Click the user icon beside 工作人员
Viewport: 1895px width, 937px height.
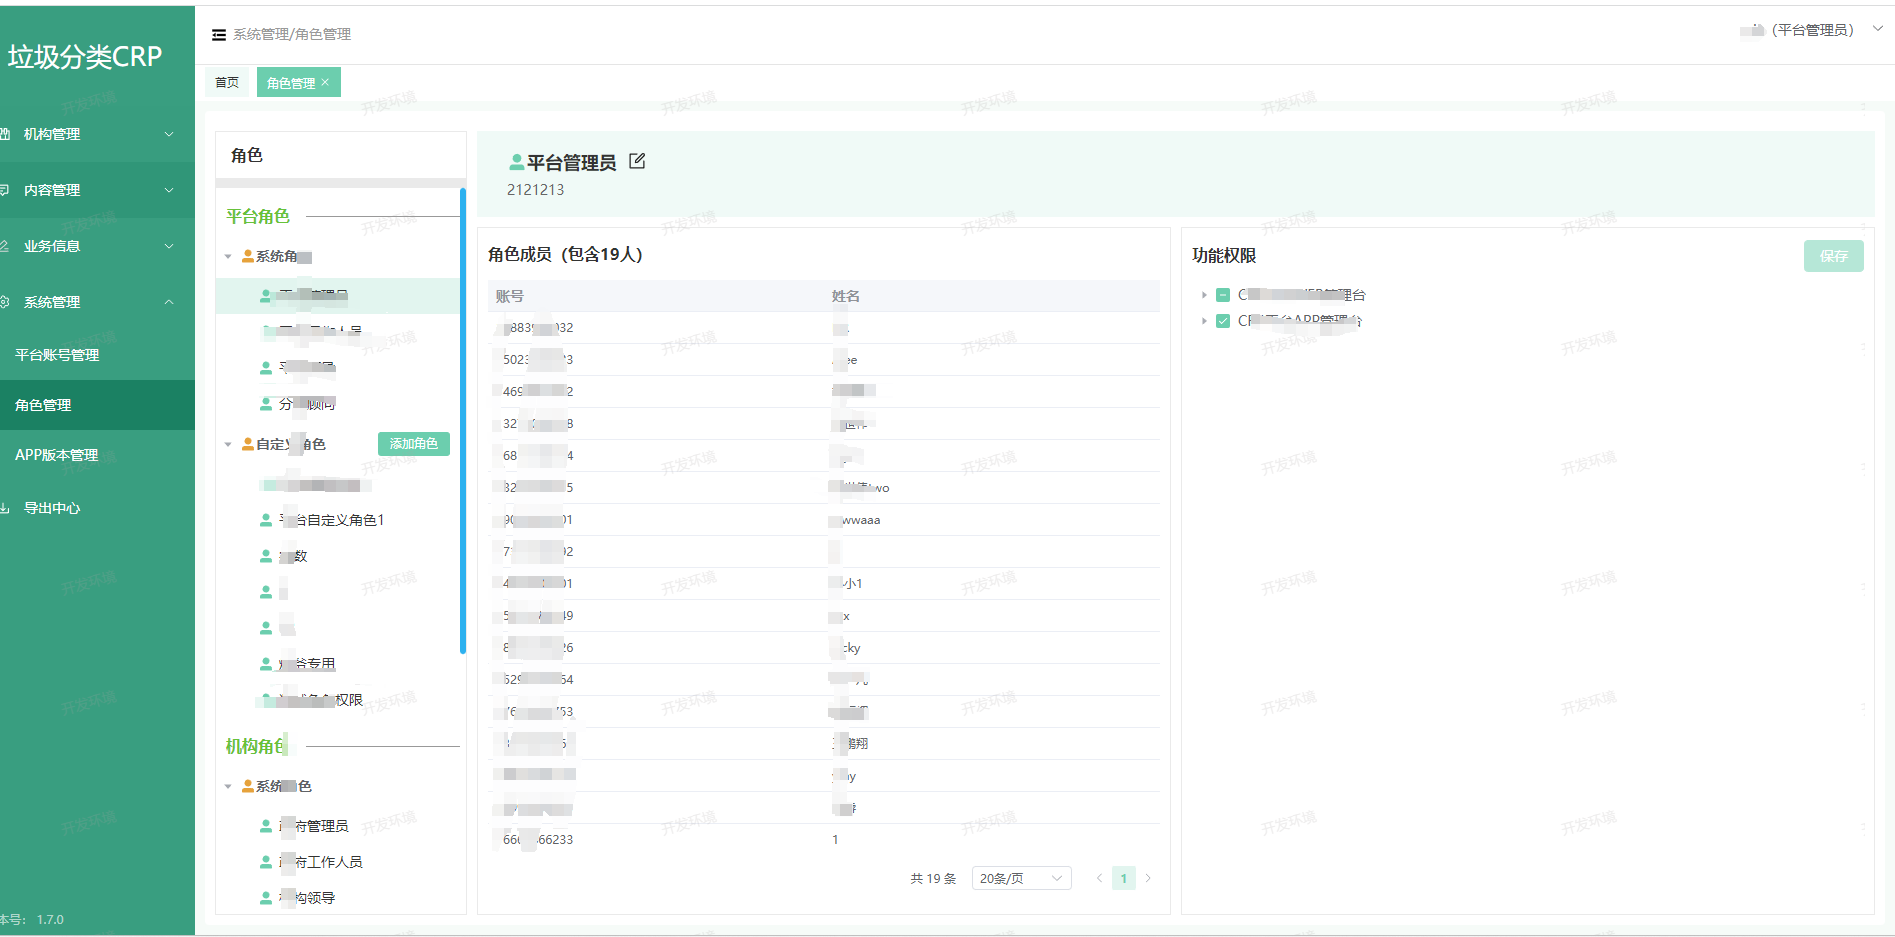tap(266, 862)
